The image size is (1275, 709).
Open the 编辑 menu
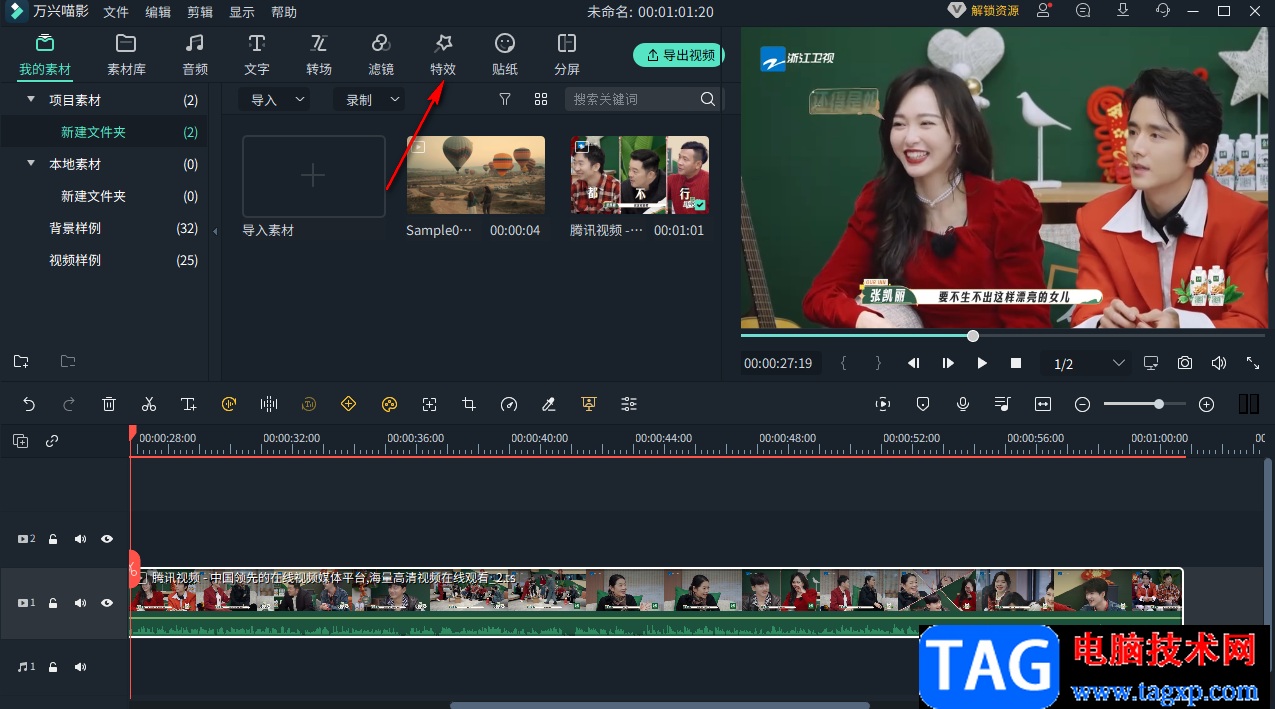(x=158, y=12)
